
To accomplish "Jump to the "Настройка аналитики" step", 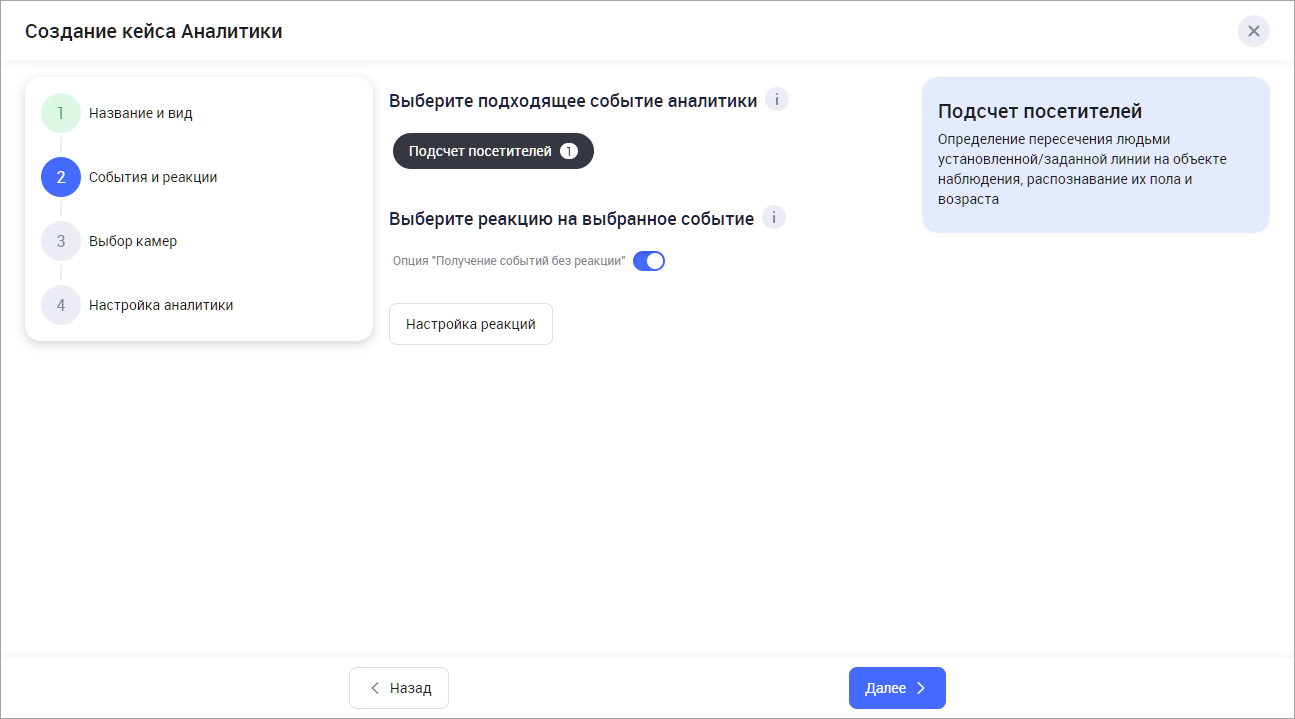I will (x=160, y=305).
